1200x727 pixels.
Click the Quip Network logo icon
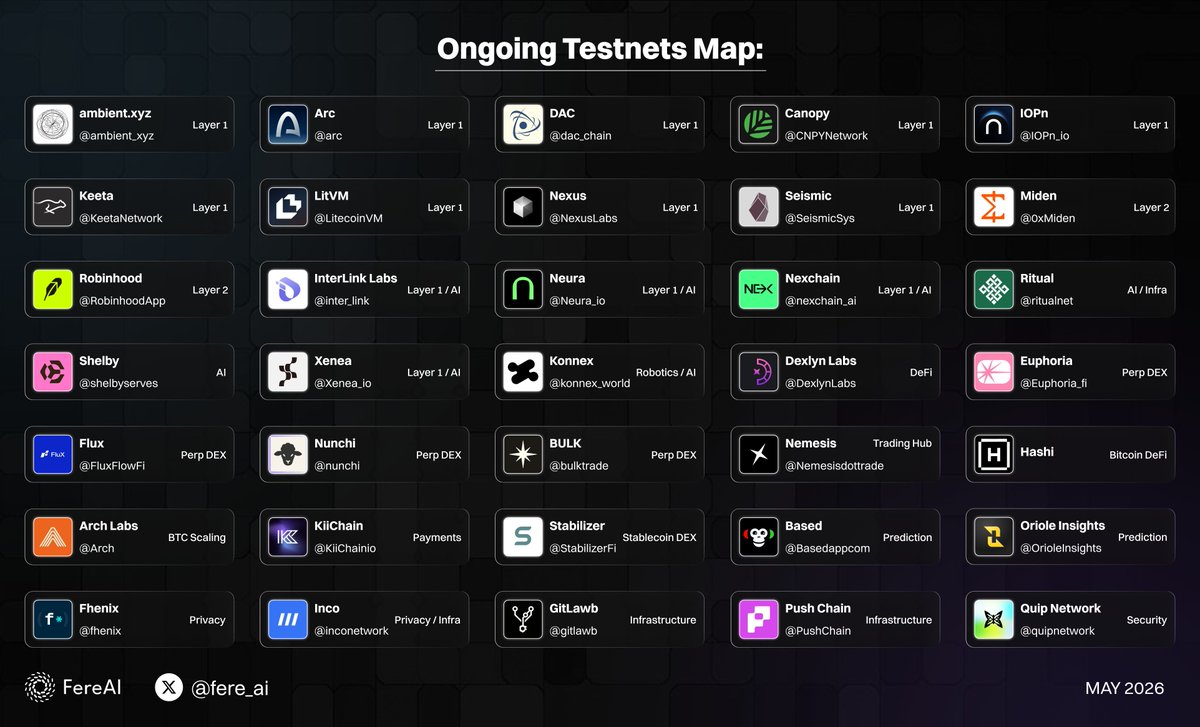(993, 619)
